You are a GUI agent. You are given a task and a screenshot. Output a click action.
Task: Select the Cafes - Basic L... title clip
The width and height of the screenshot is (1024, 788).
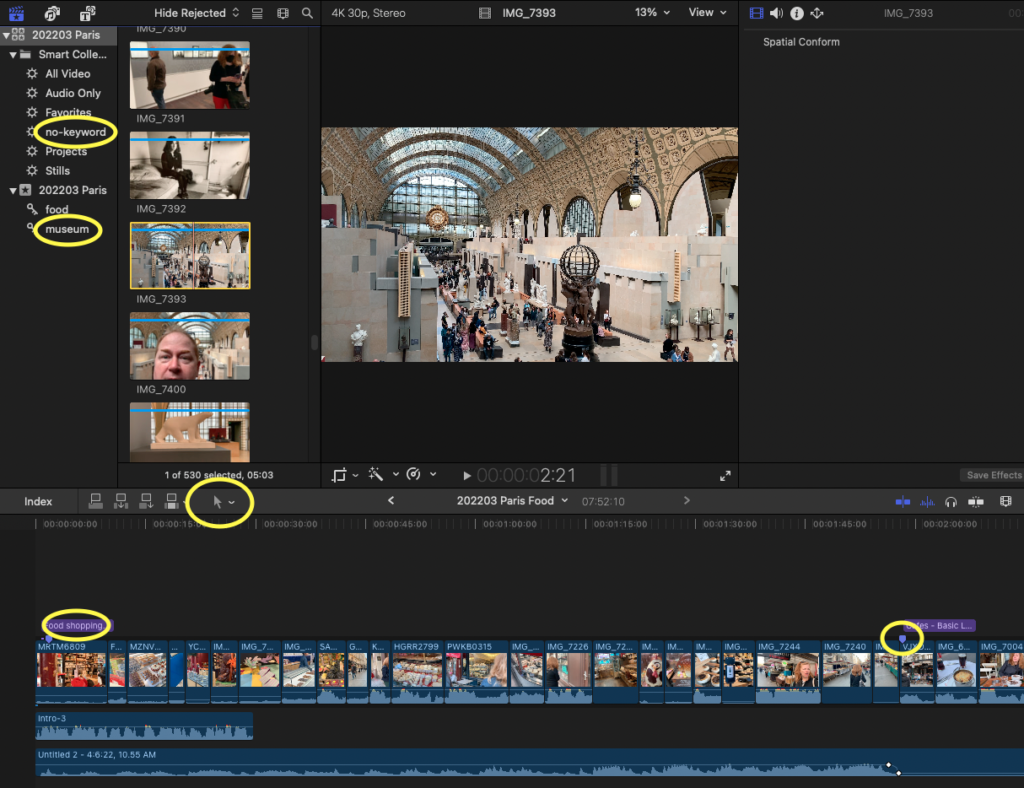(939, 625)
